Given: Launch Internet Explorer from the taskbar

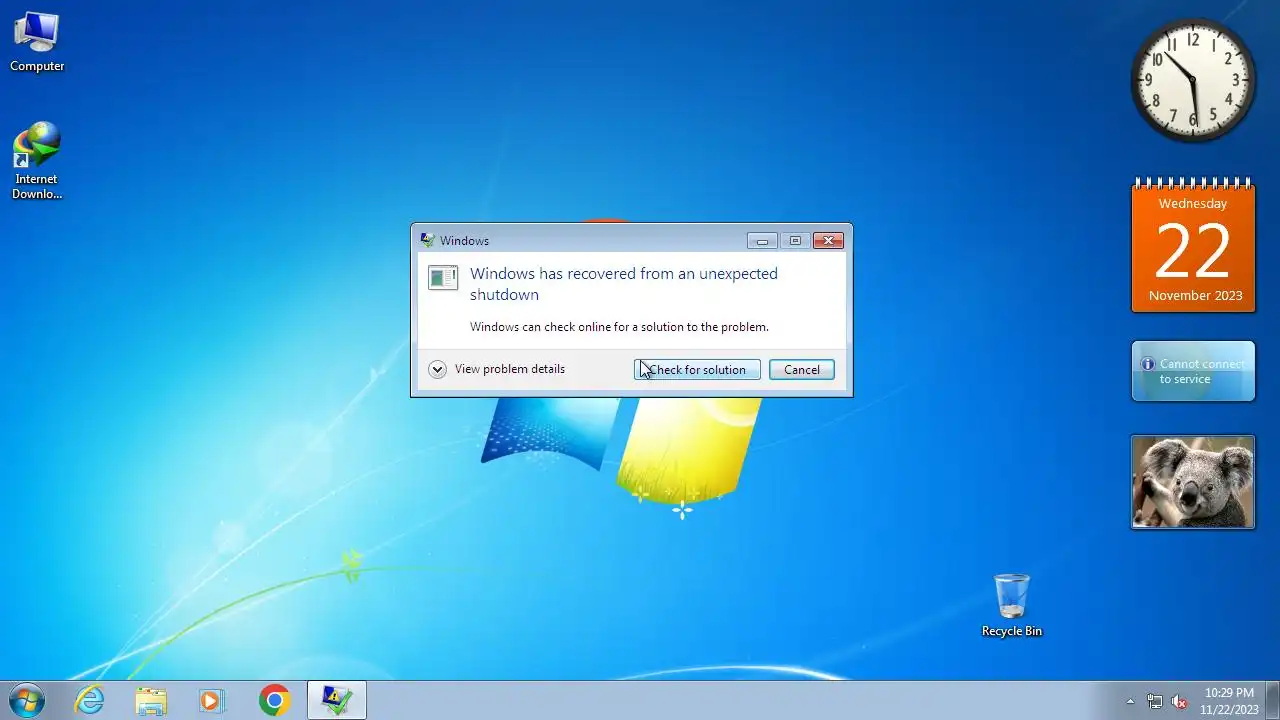Looking at the screenshot, I should point(90,700).
